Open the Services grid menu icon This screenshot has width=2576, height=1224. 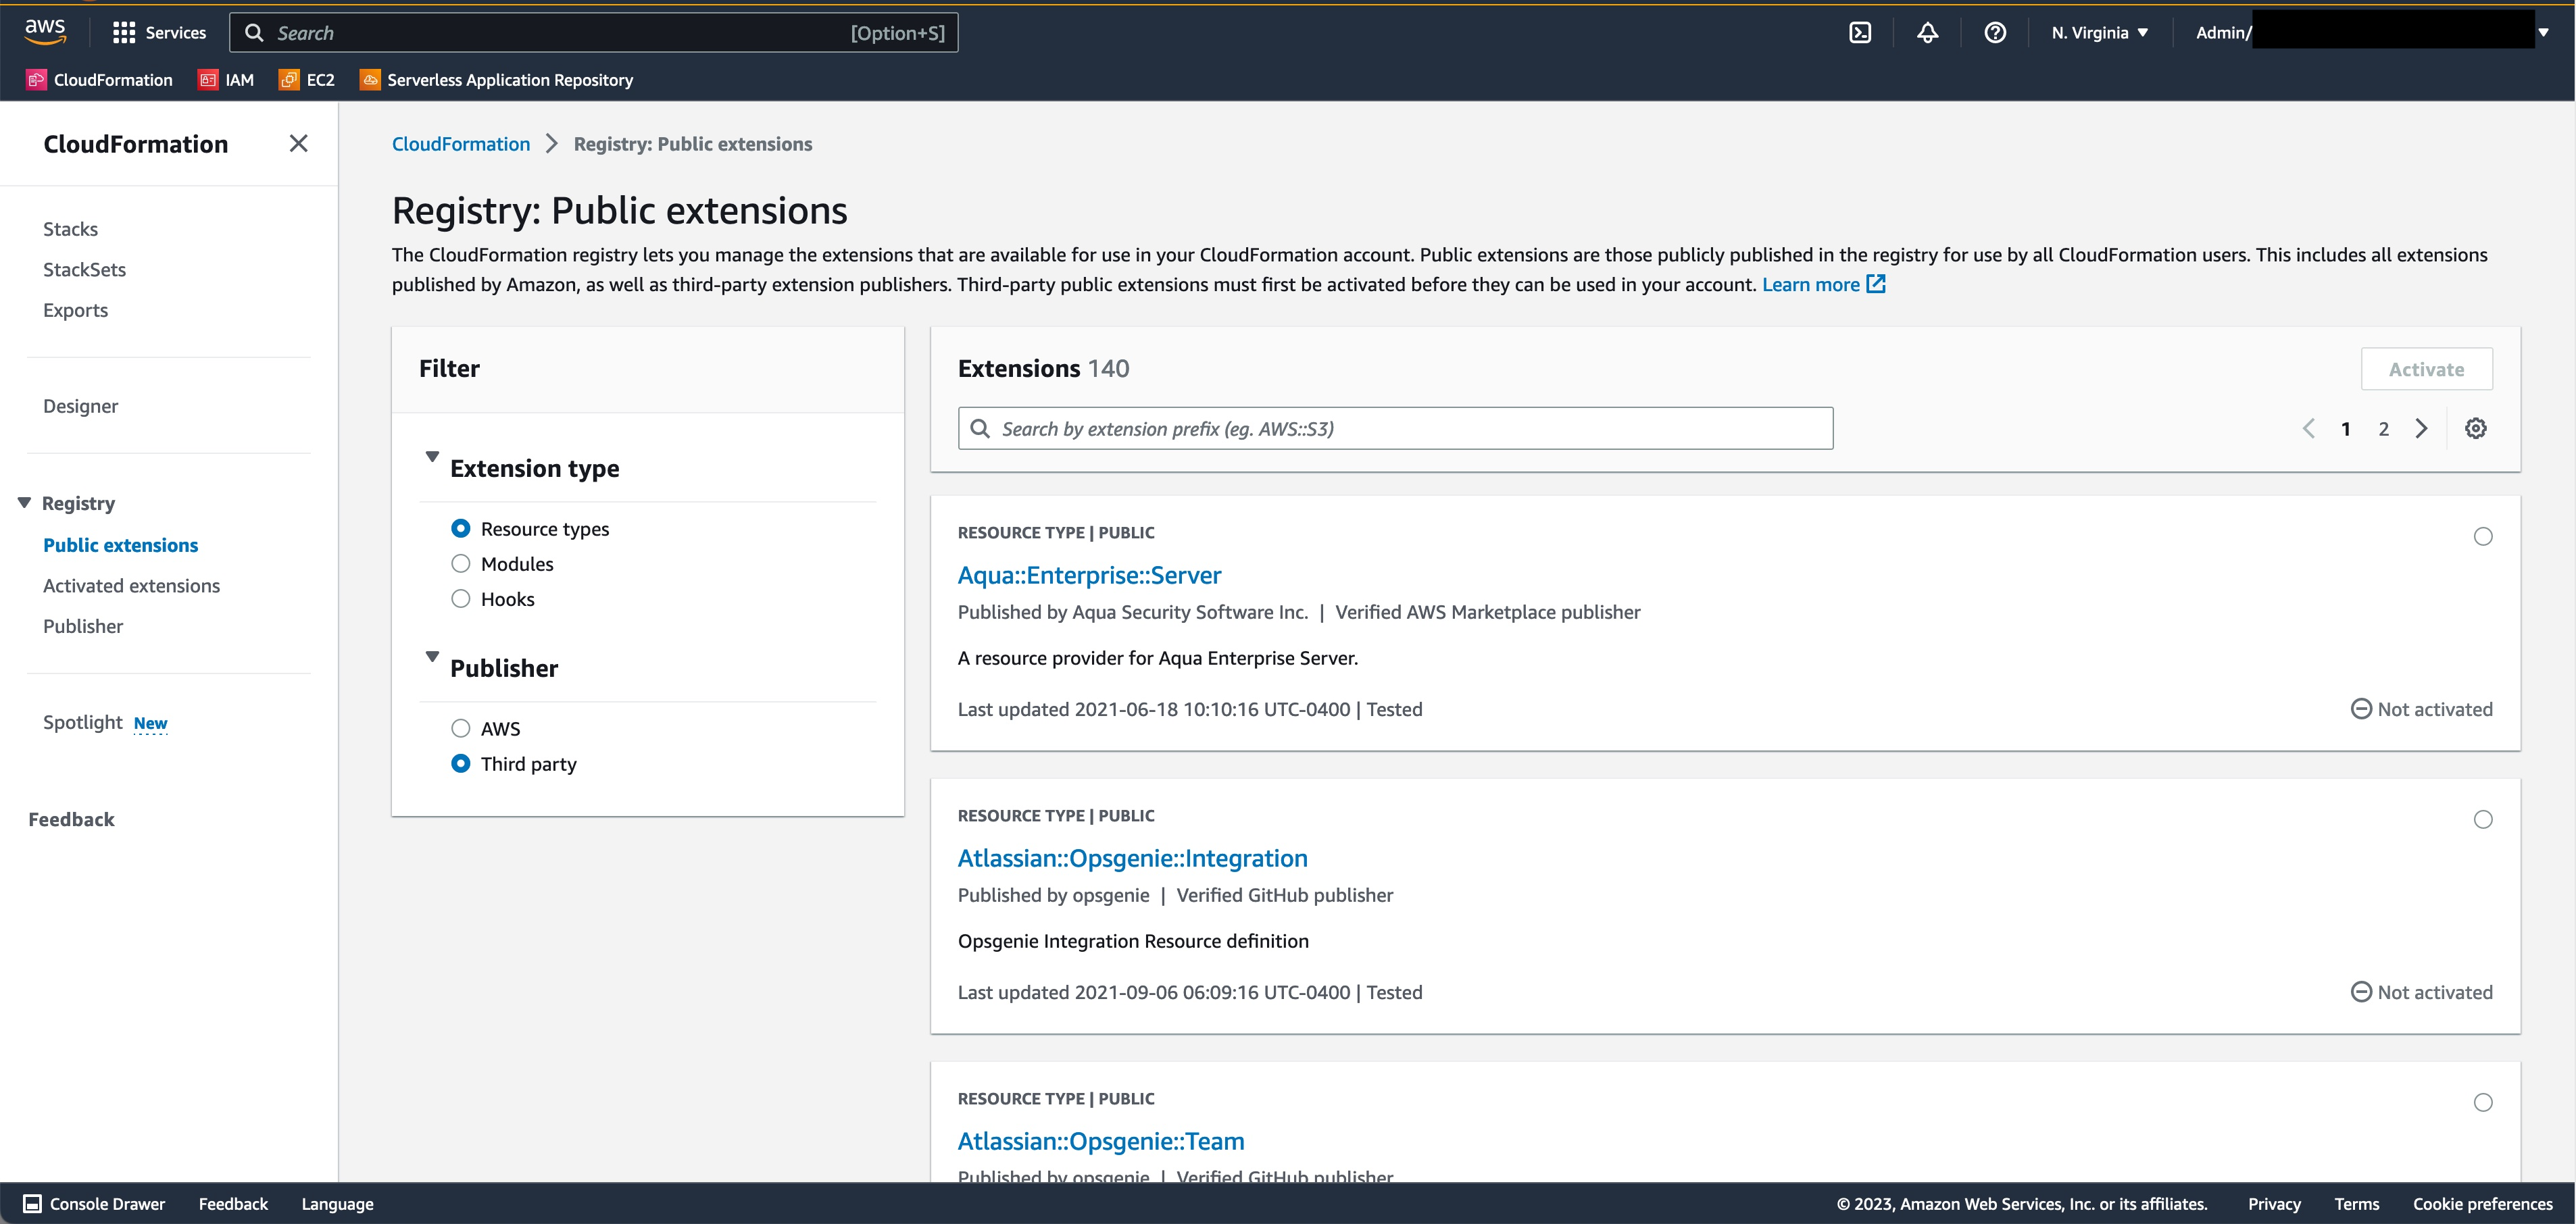(x=124, y=33)
